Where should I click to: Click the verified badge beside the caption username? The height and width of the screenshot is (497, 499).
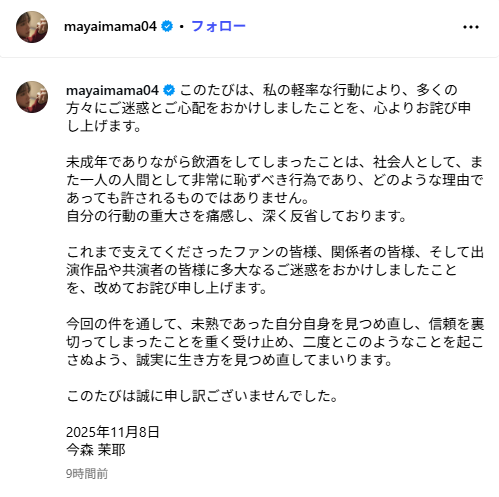click(x=169, y=90)
